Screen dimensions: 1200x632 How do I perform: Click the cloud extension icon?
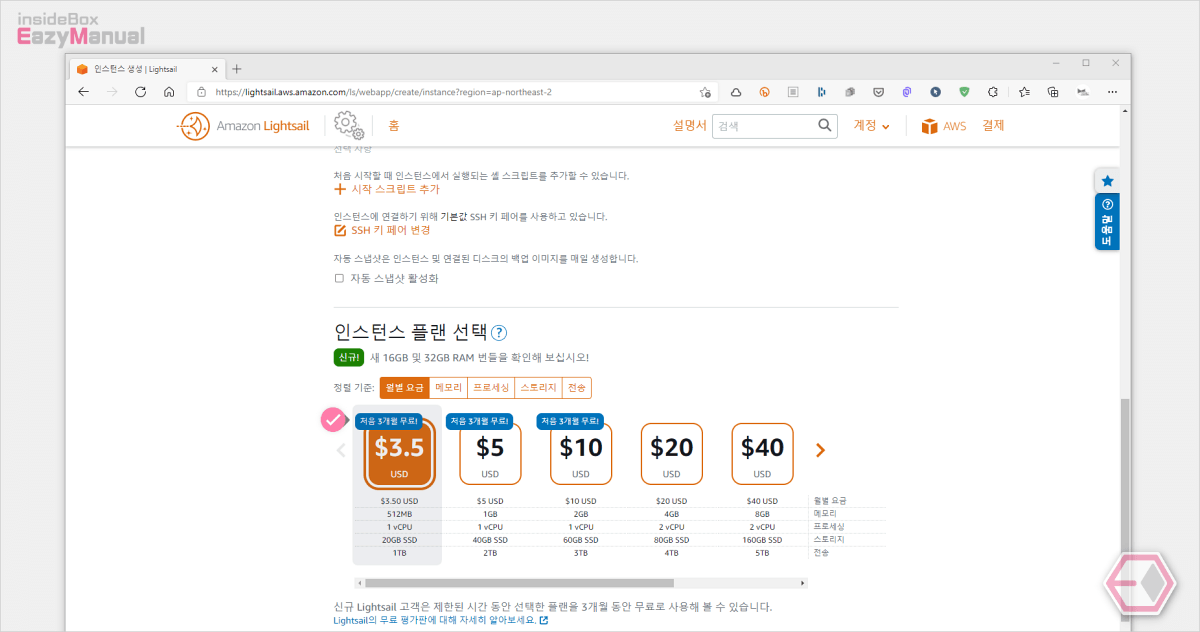[736, 92]
